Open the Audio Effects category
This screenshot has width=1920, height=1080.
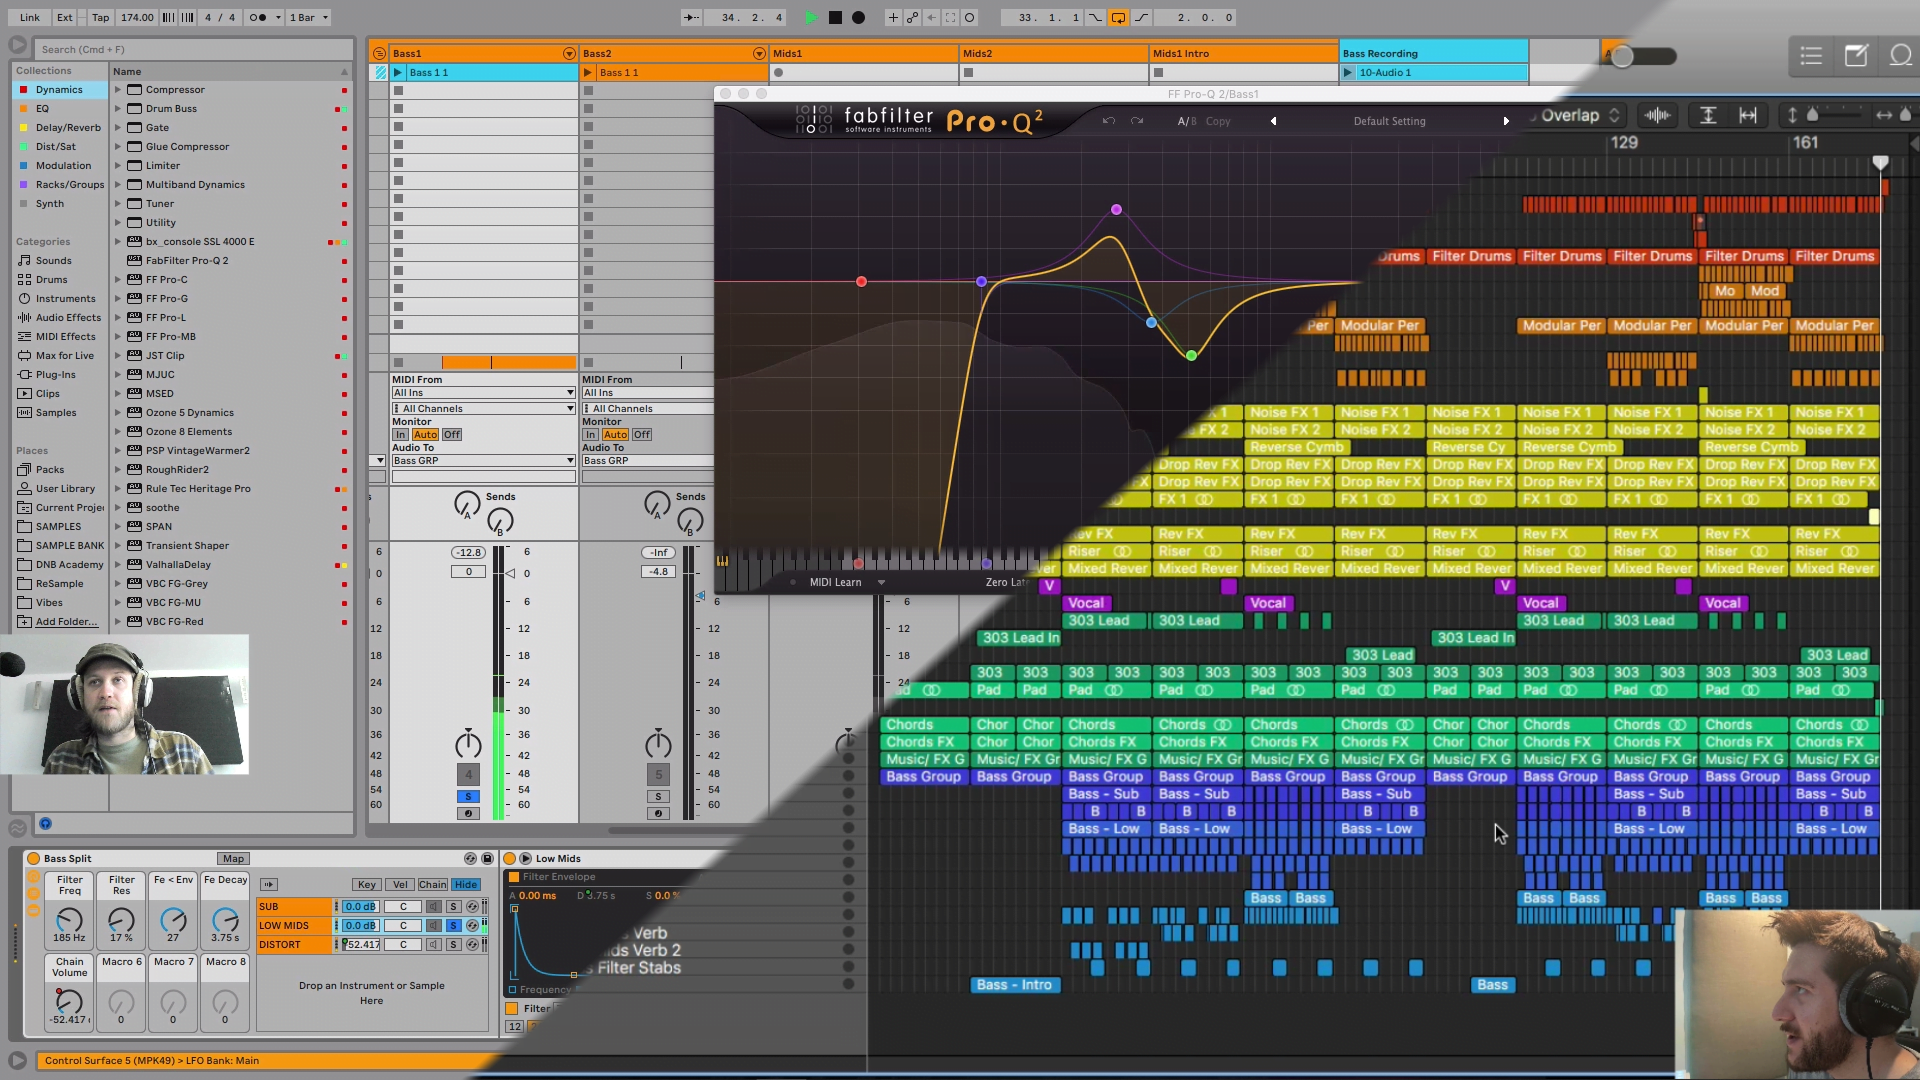point(68,318)
